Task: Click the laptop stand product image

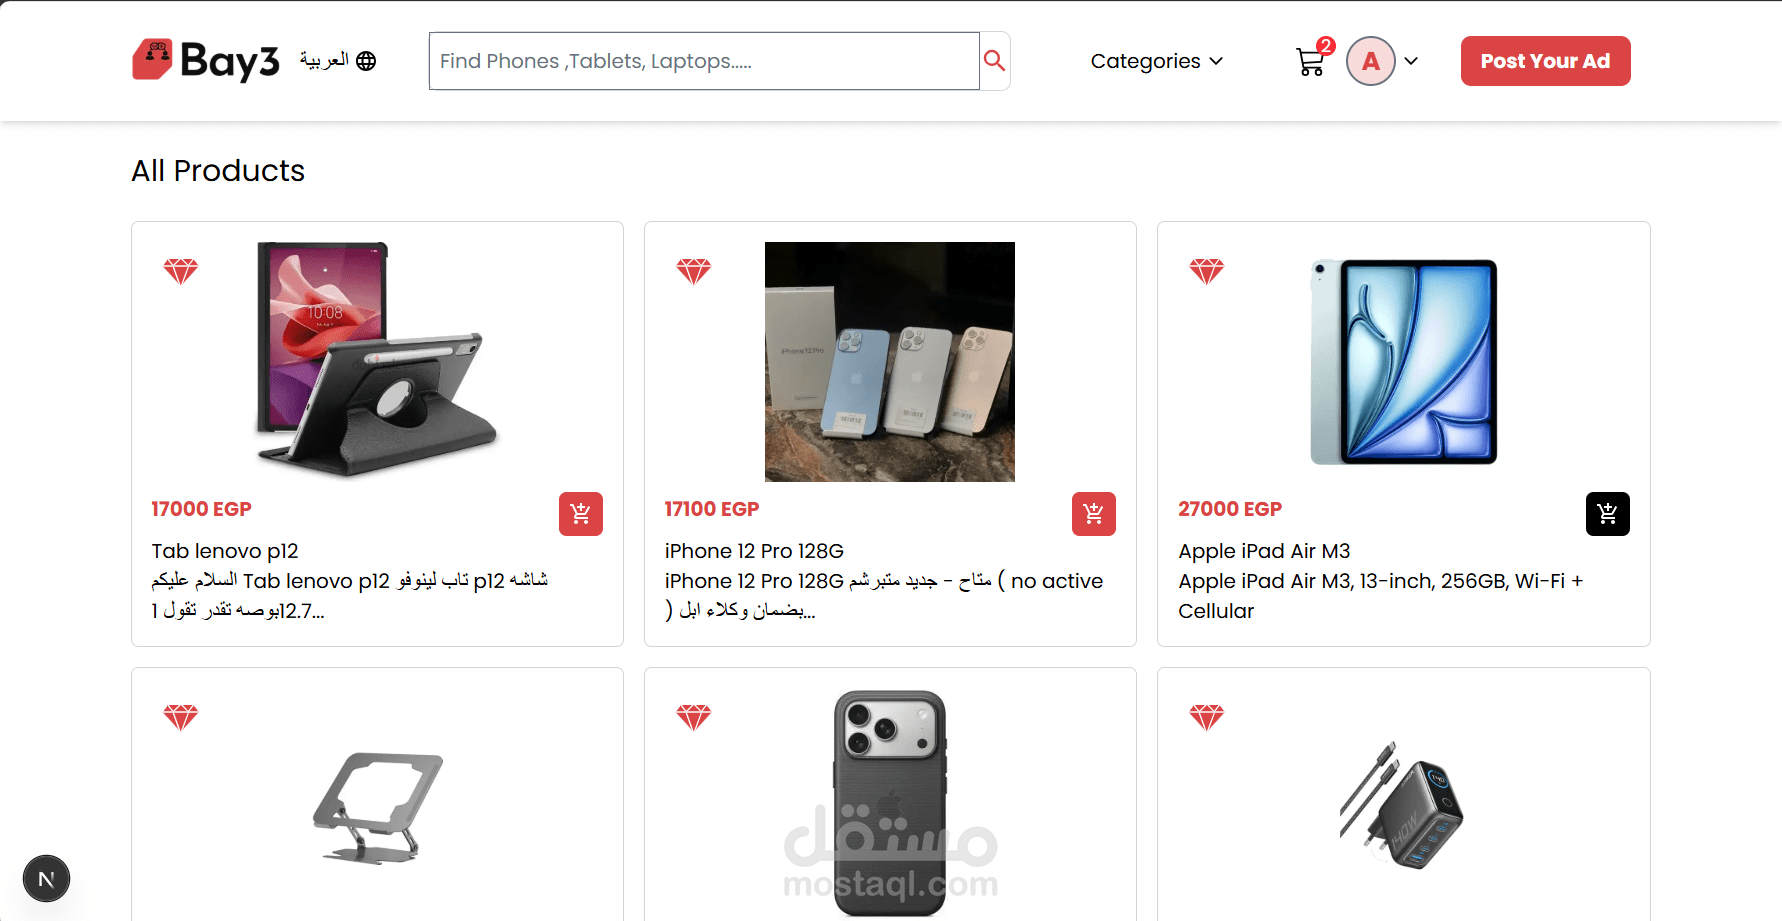Action: [377, 807]
